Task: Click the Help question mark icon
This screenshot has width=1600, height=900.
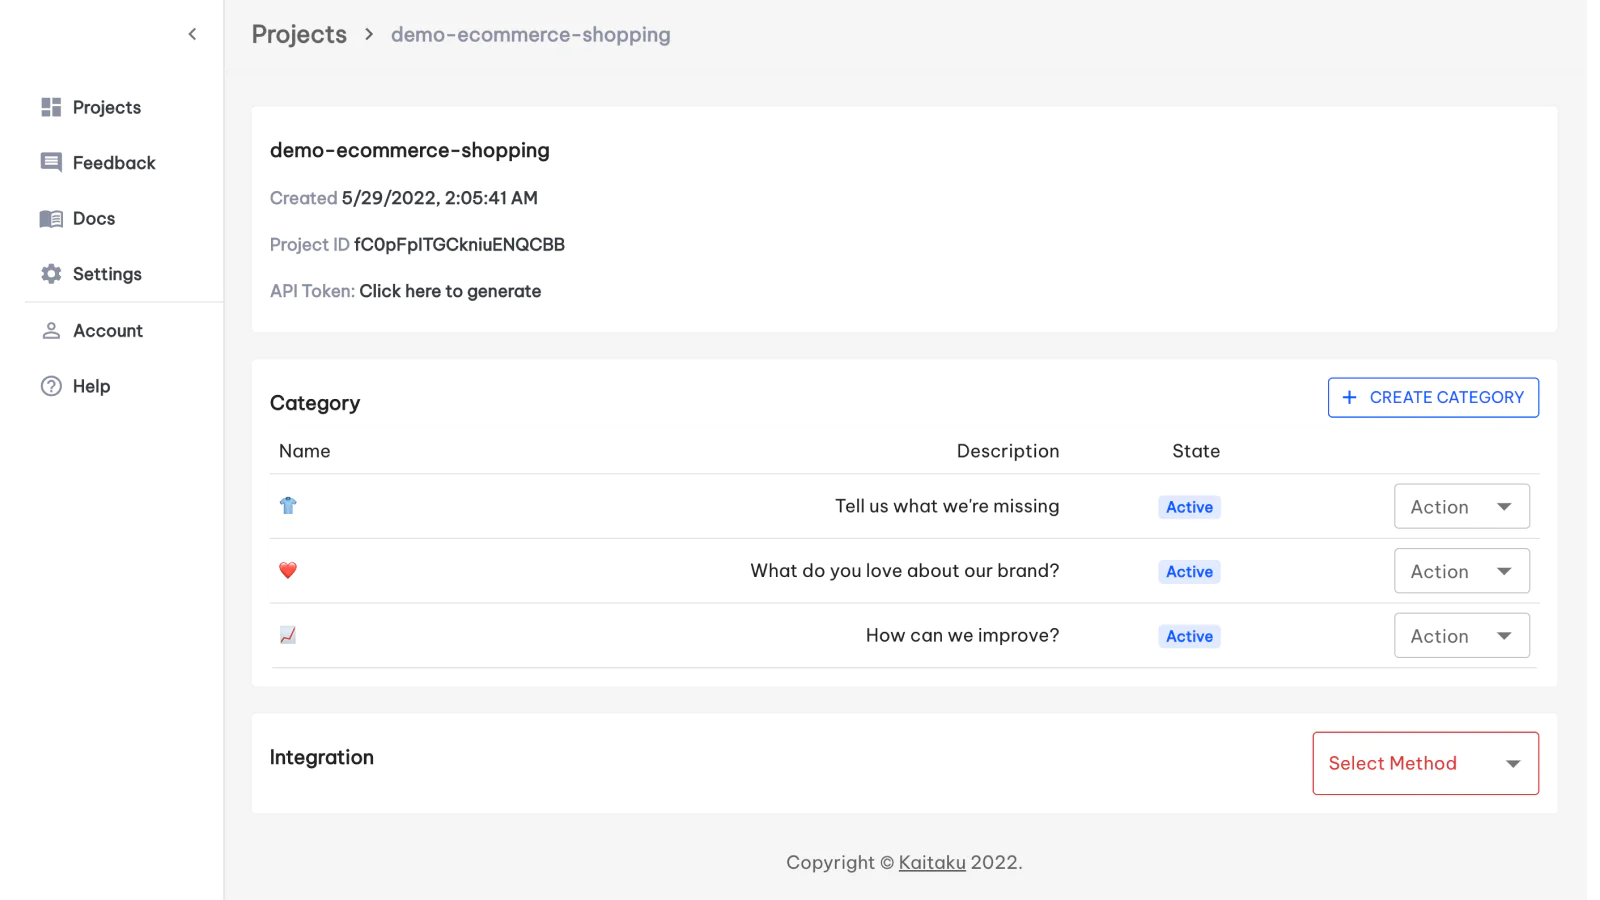Action: [51, 386]
